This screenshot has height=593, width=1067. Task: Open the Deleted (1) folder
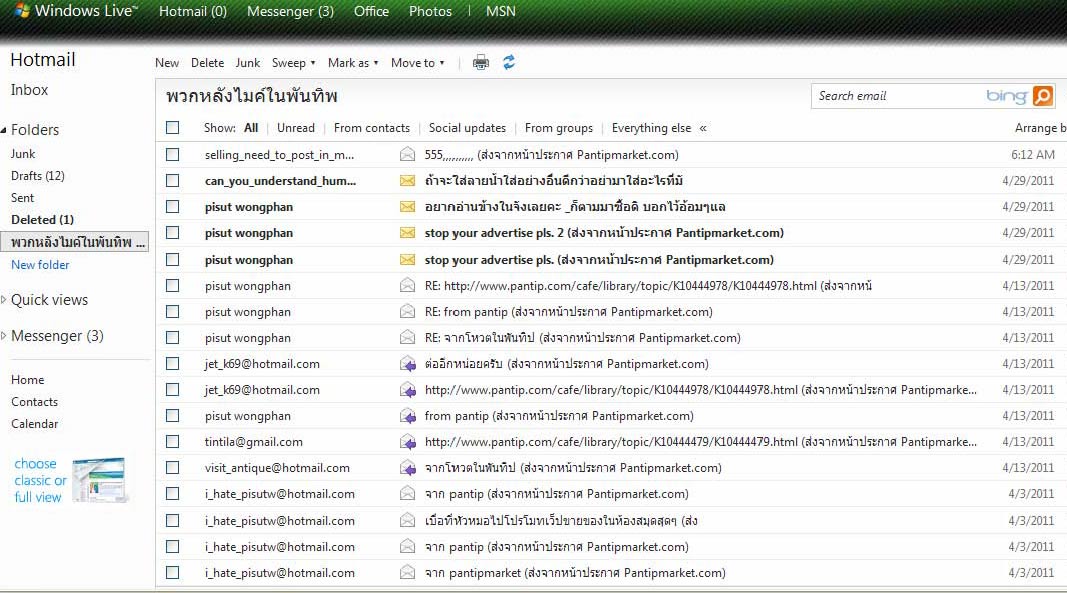pyautogui.click(x=42, y=220)
